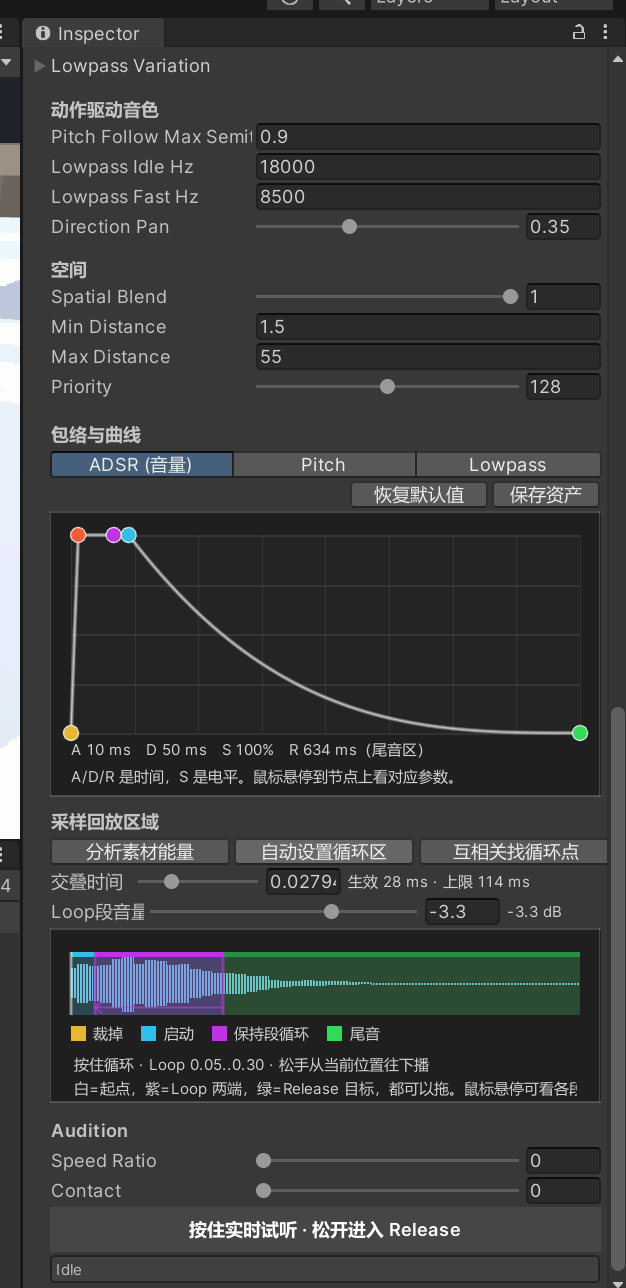The height and width of the screenshot is (1288, 626).
Task: Open dropdown arrow in the left adjacent panel
Action: (7, 63)
